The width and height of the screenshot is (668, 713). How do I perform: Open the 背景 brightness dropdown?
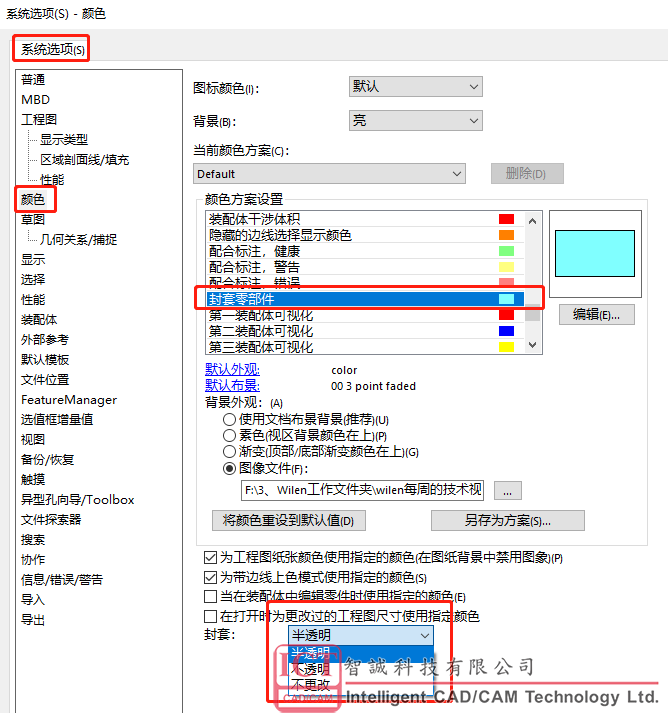[x=415, y=121]
